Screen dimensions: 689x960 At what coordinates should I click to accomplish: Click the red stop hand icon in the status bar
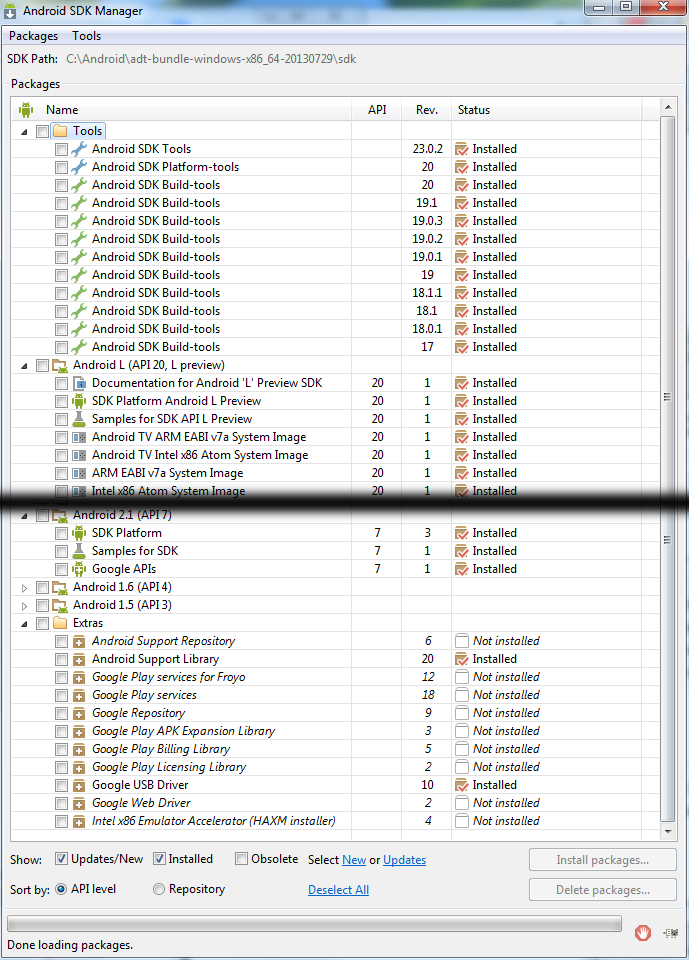pos(643,932)
